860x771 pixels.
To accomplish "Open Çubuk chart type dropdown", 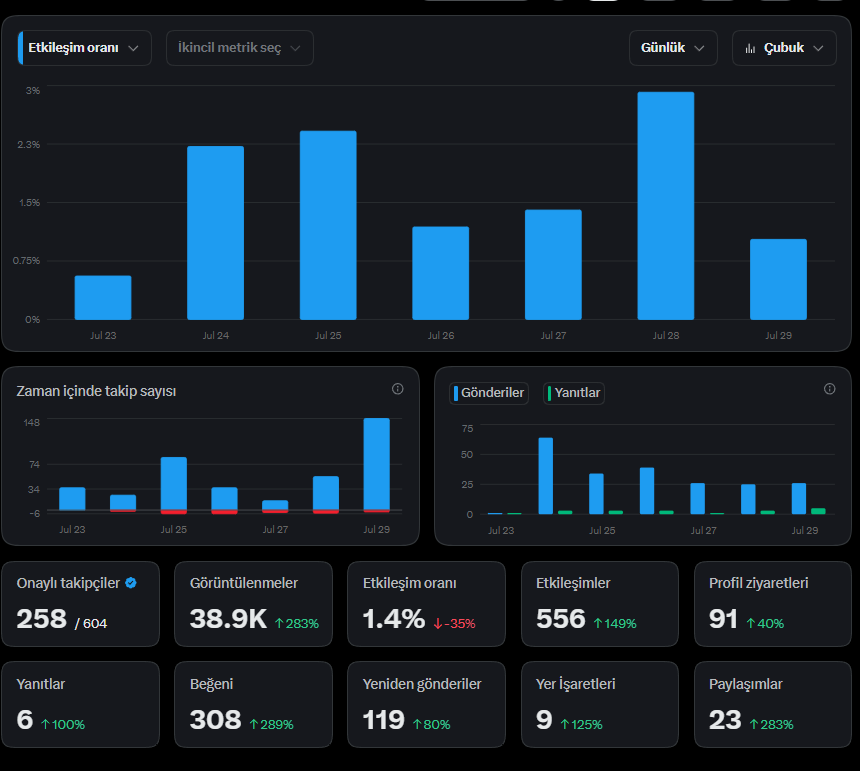I will [784, 48].
